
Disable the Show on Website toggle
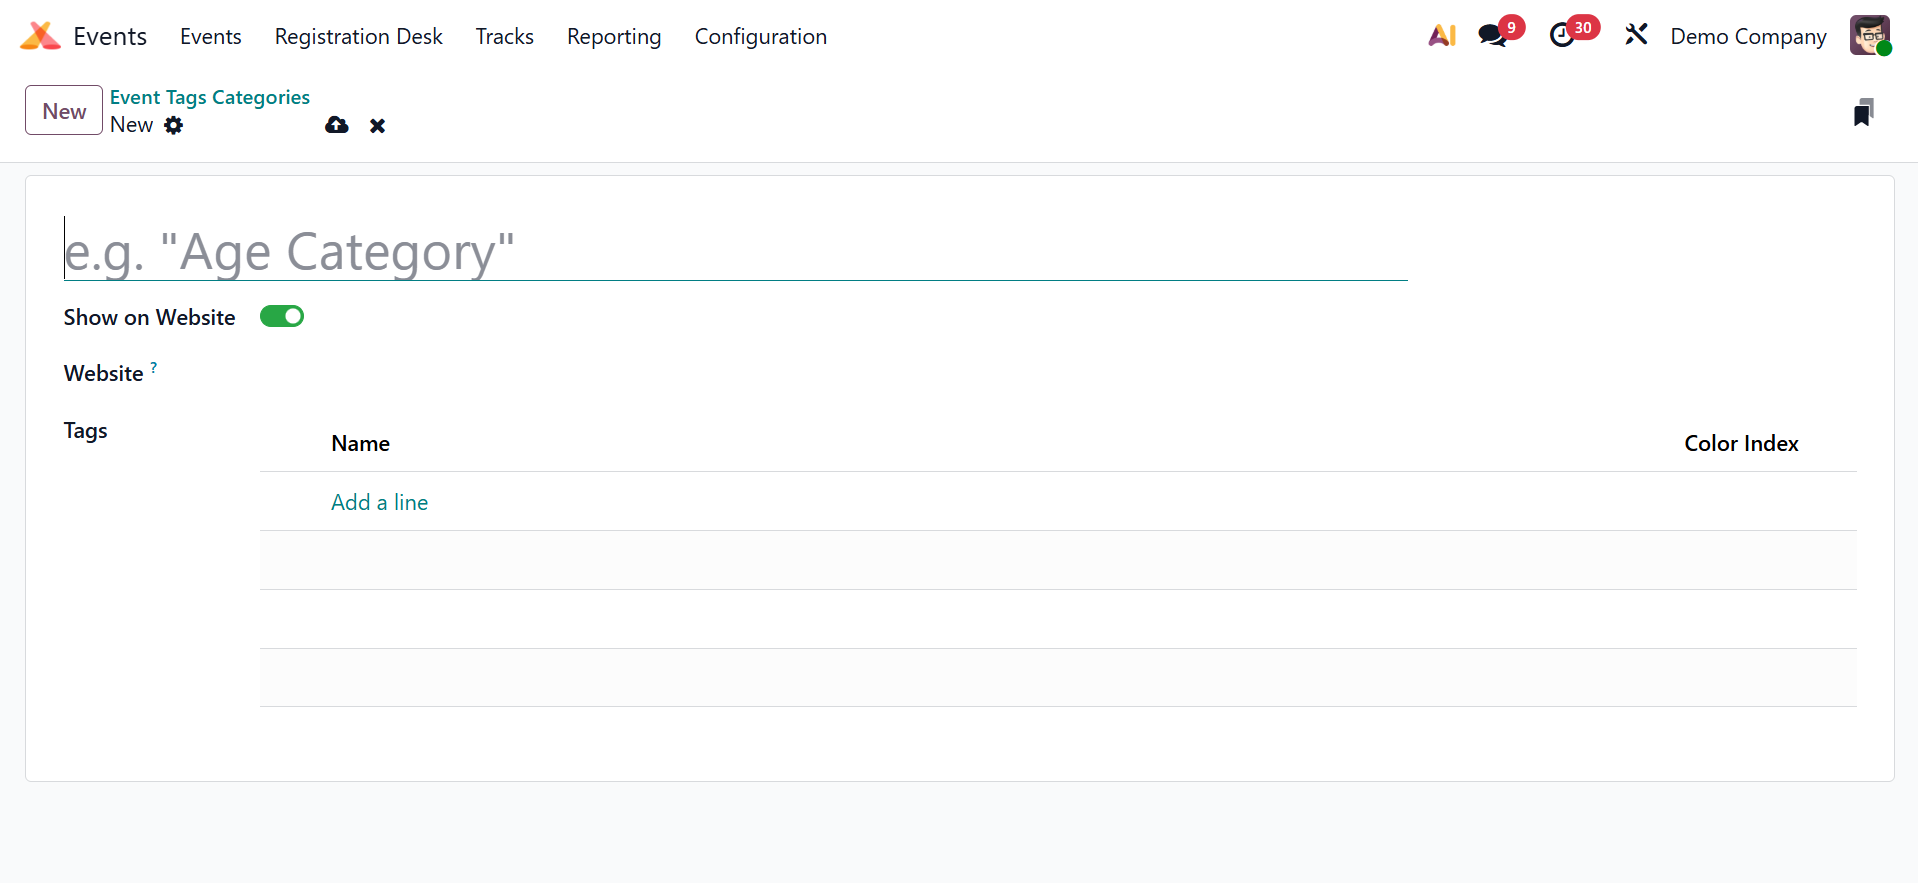click(x=282, y=317)
